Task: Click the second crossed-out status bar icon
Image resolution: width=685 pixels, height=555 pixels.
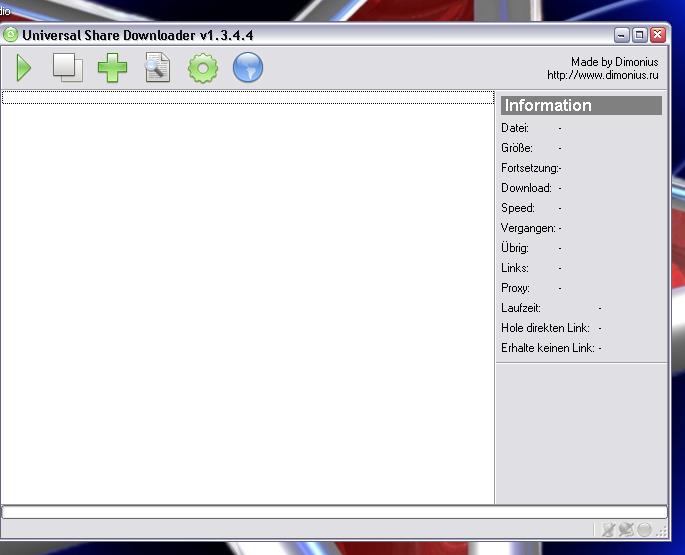Action: [x=626, y=530]
